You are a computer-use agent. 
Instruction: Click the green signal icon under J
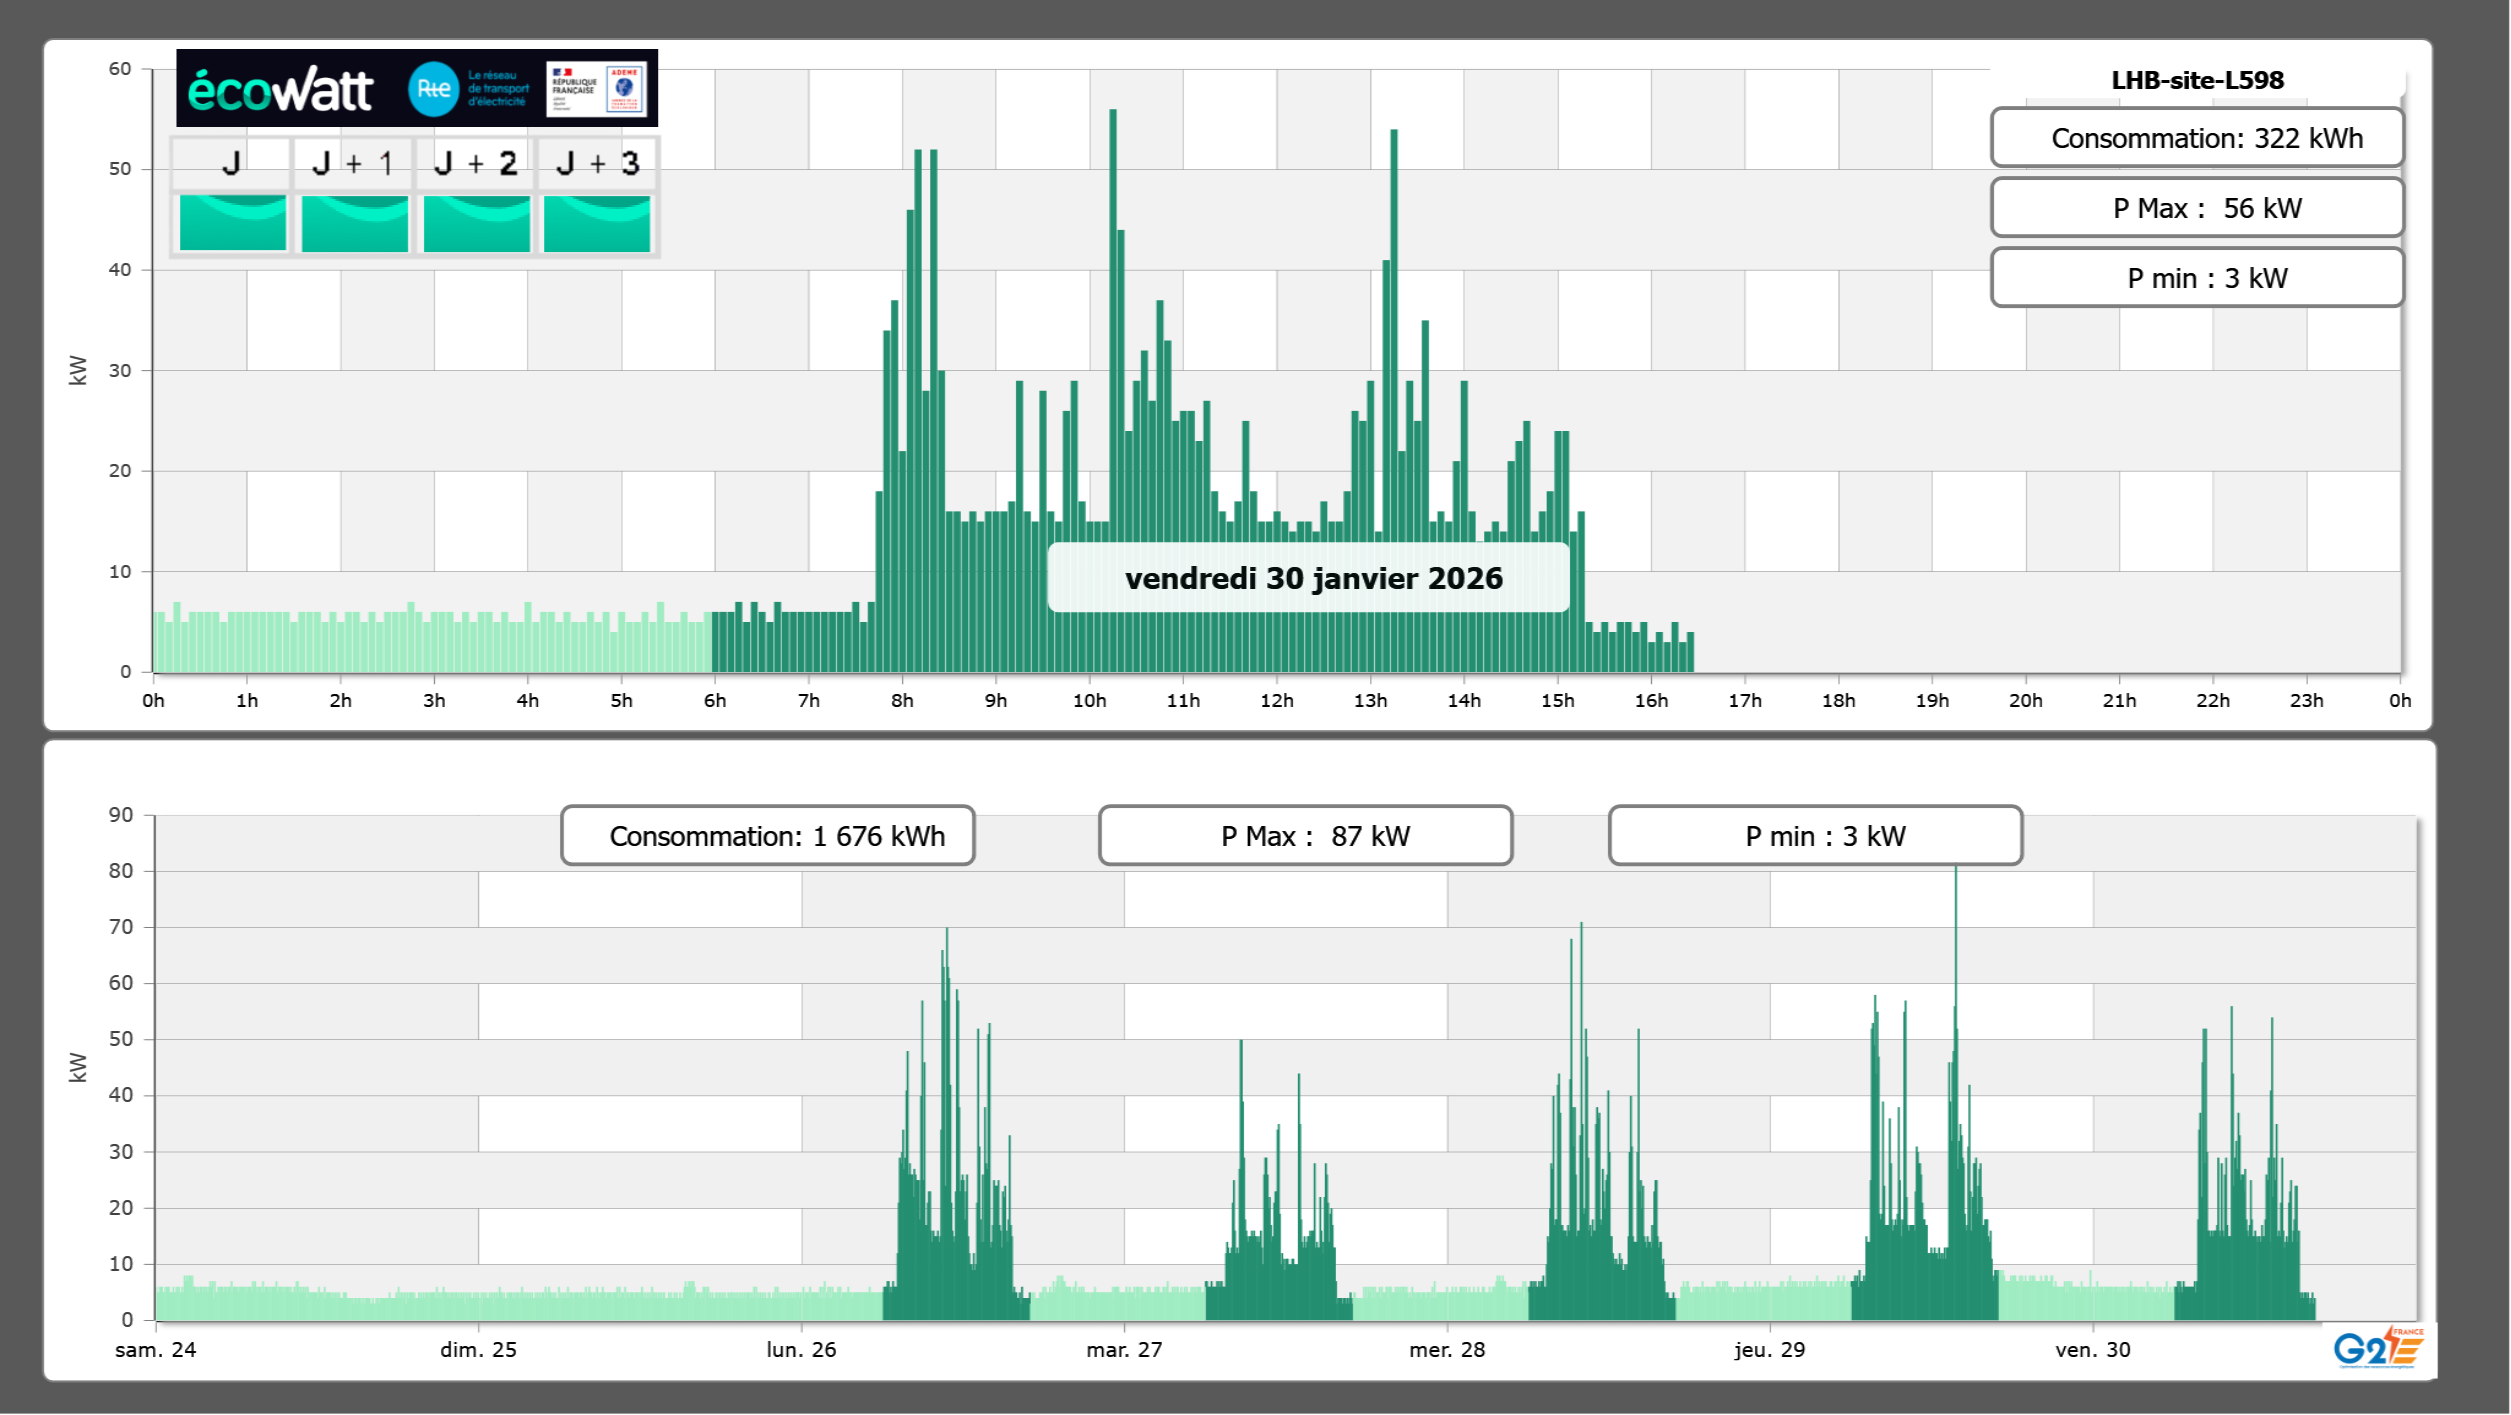click(x=232, y=223)
